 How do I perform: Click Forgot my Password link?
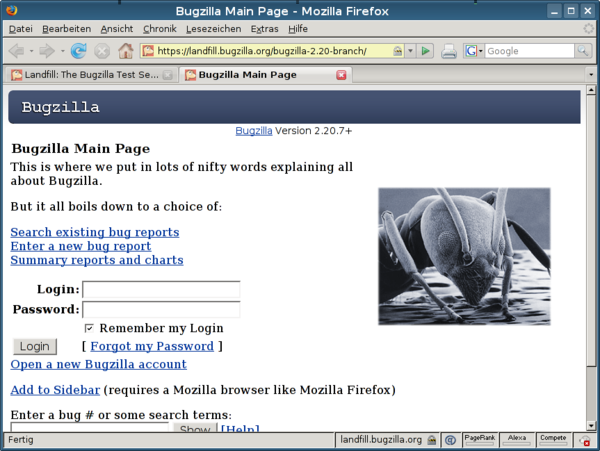[152, 346]
